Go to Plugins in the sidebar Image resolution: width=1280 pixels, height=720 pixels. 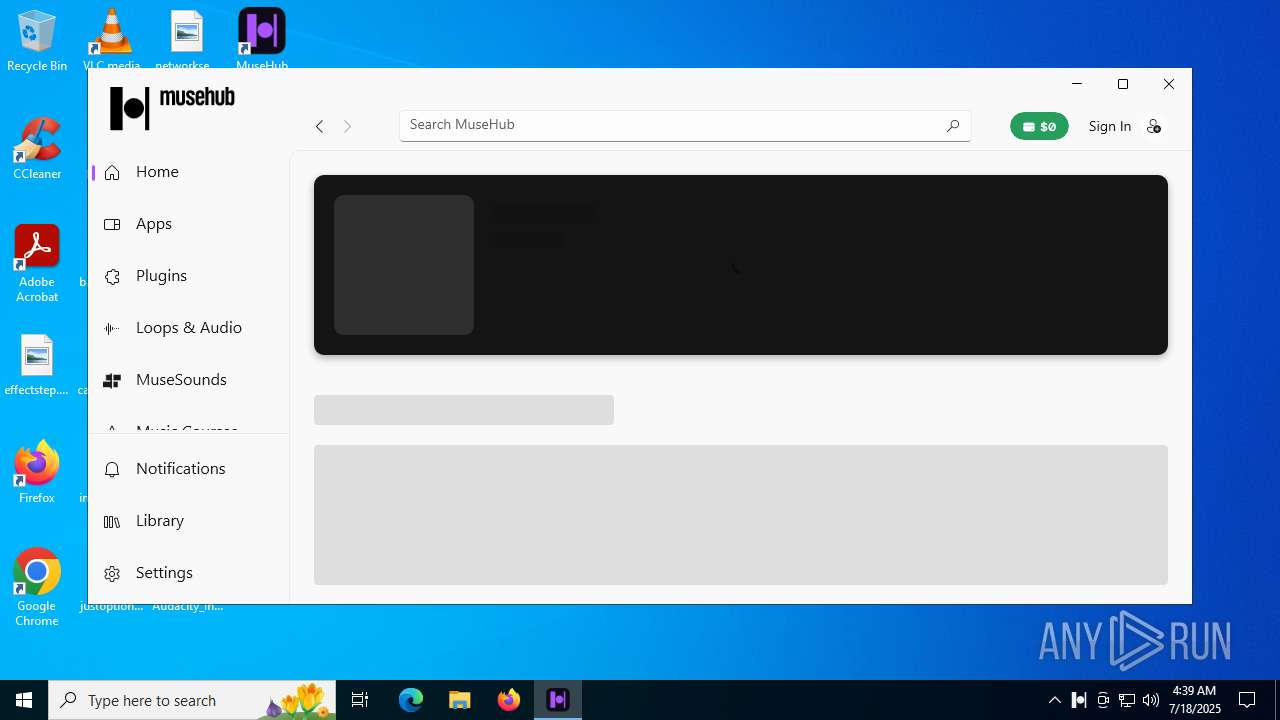189,276
